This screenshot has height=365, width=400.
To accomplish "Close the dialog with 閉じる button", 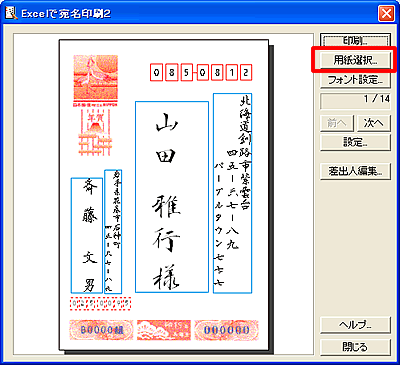I will (x=355, y=347).
